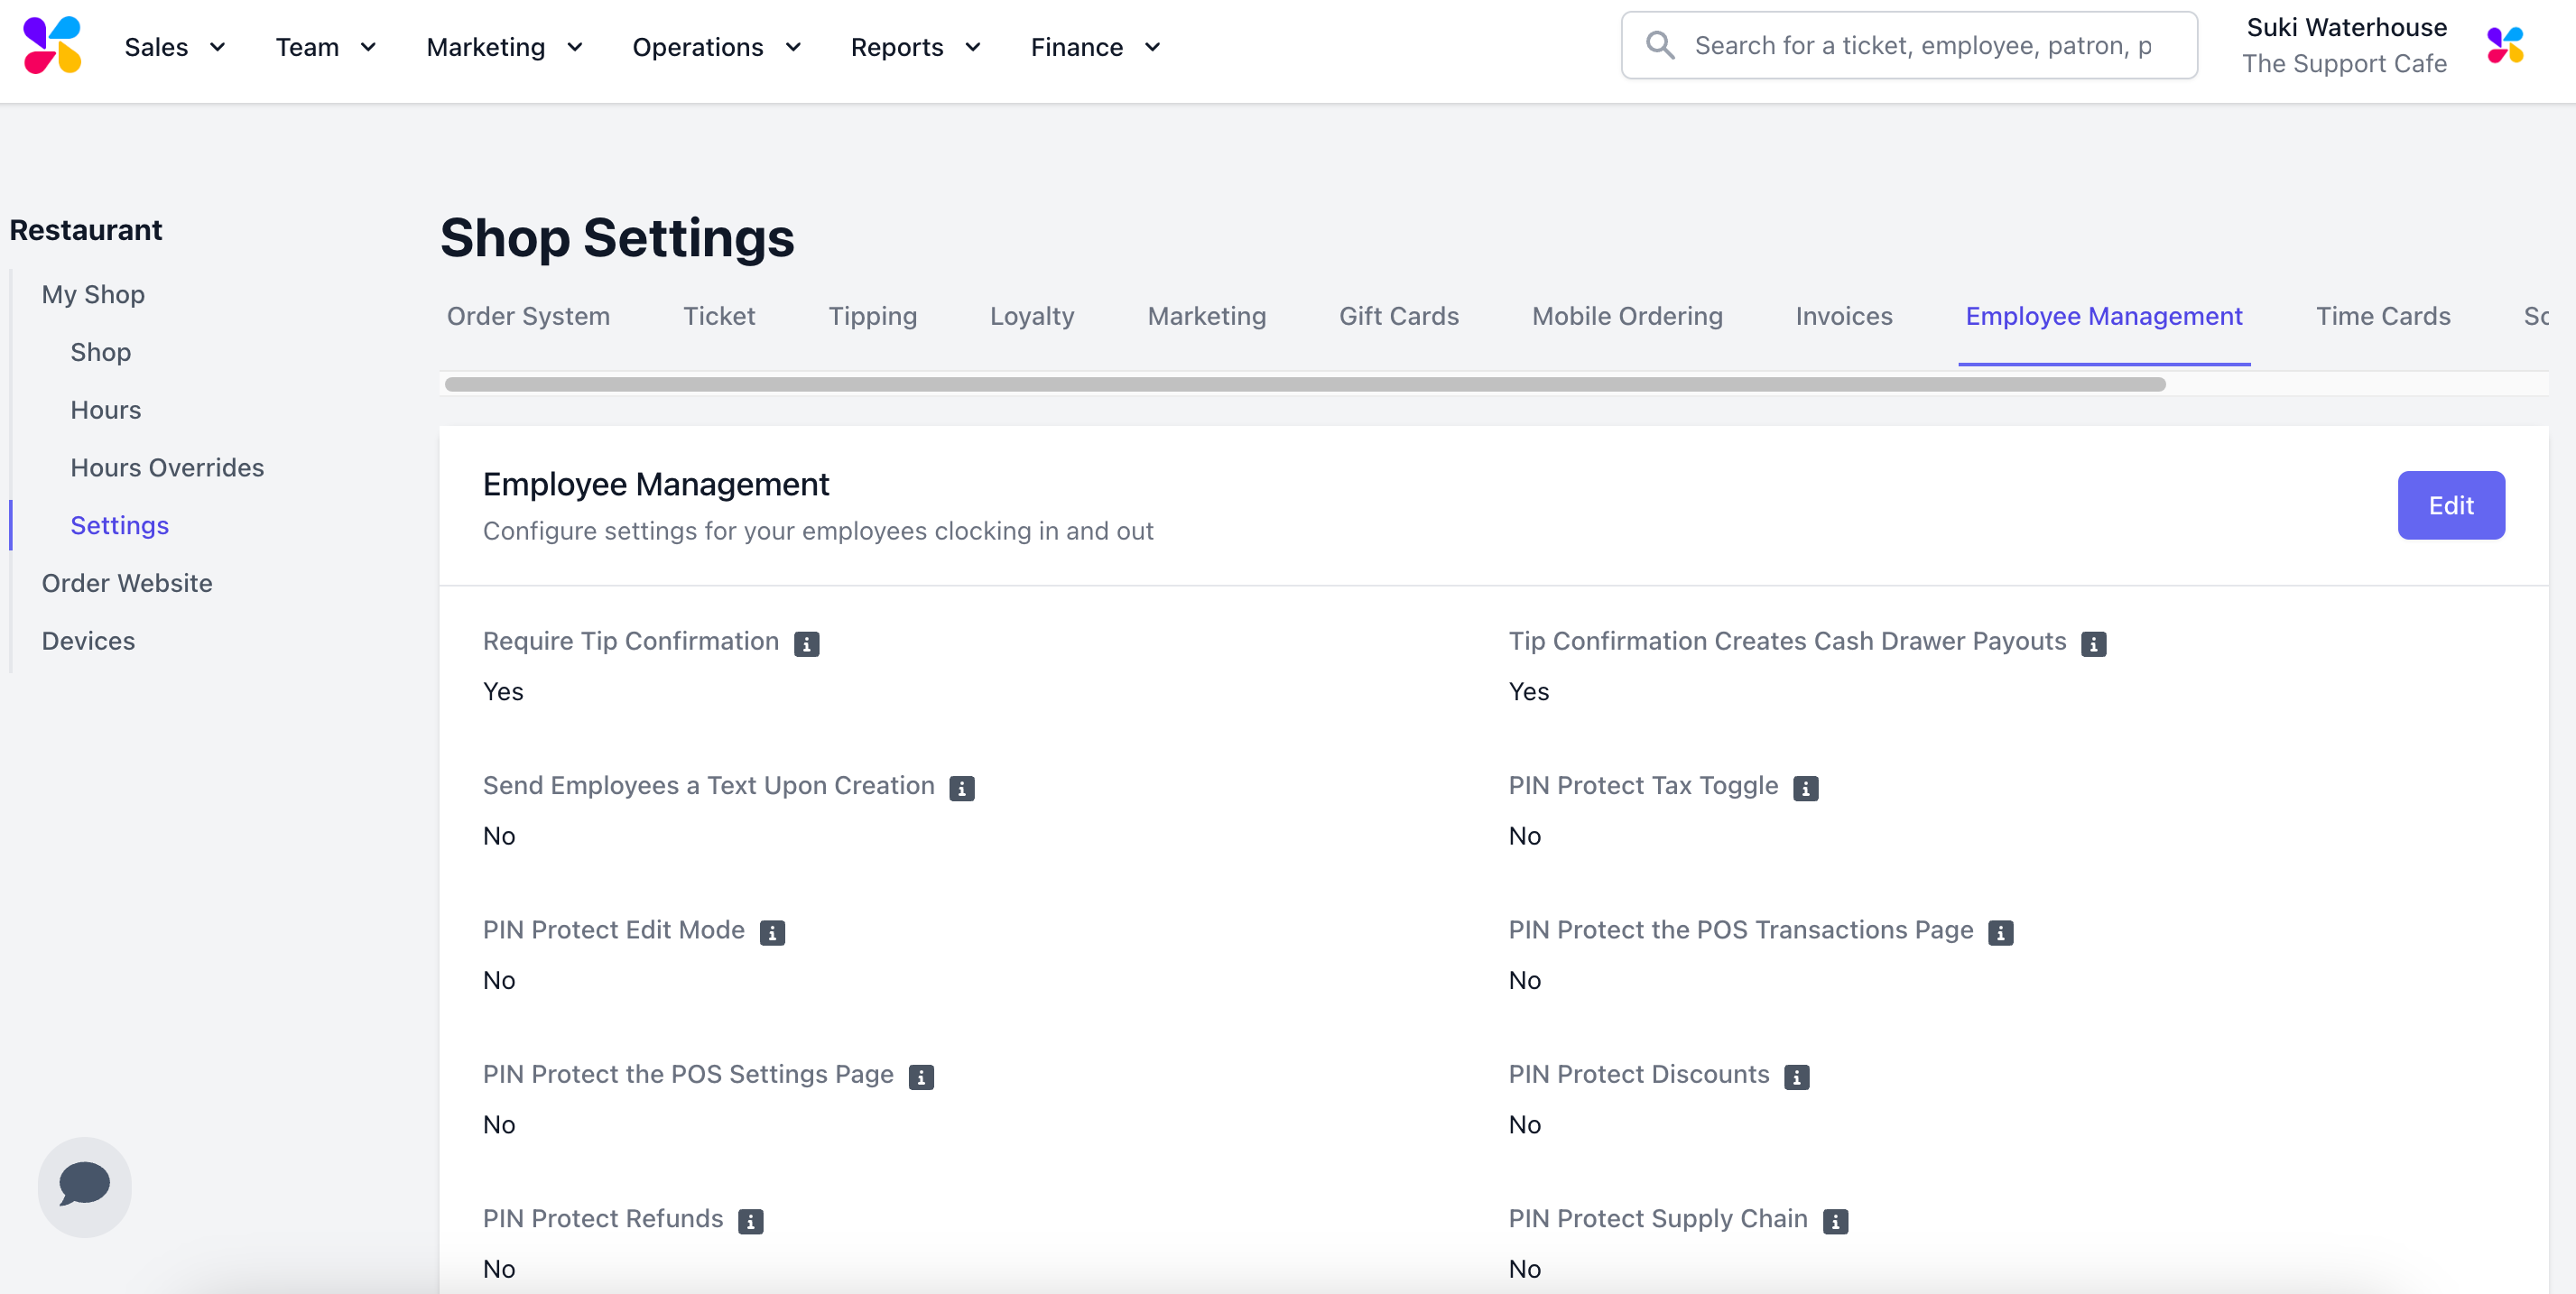Open Hours Overrides in the sidebar
Image resolution: width=2576 pixels, height=1294 pixels.
[x=167, y=467]
